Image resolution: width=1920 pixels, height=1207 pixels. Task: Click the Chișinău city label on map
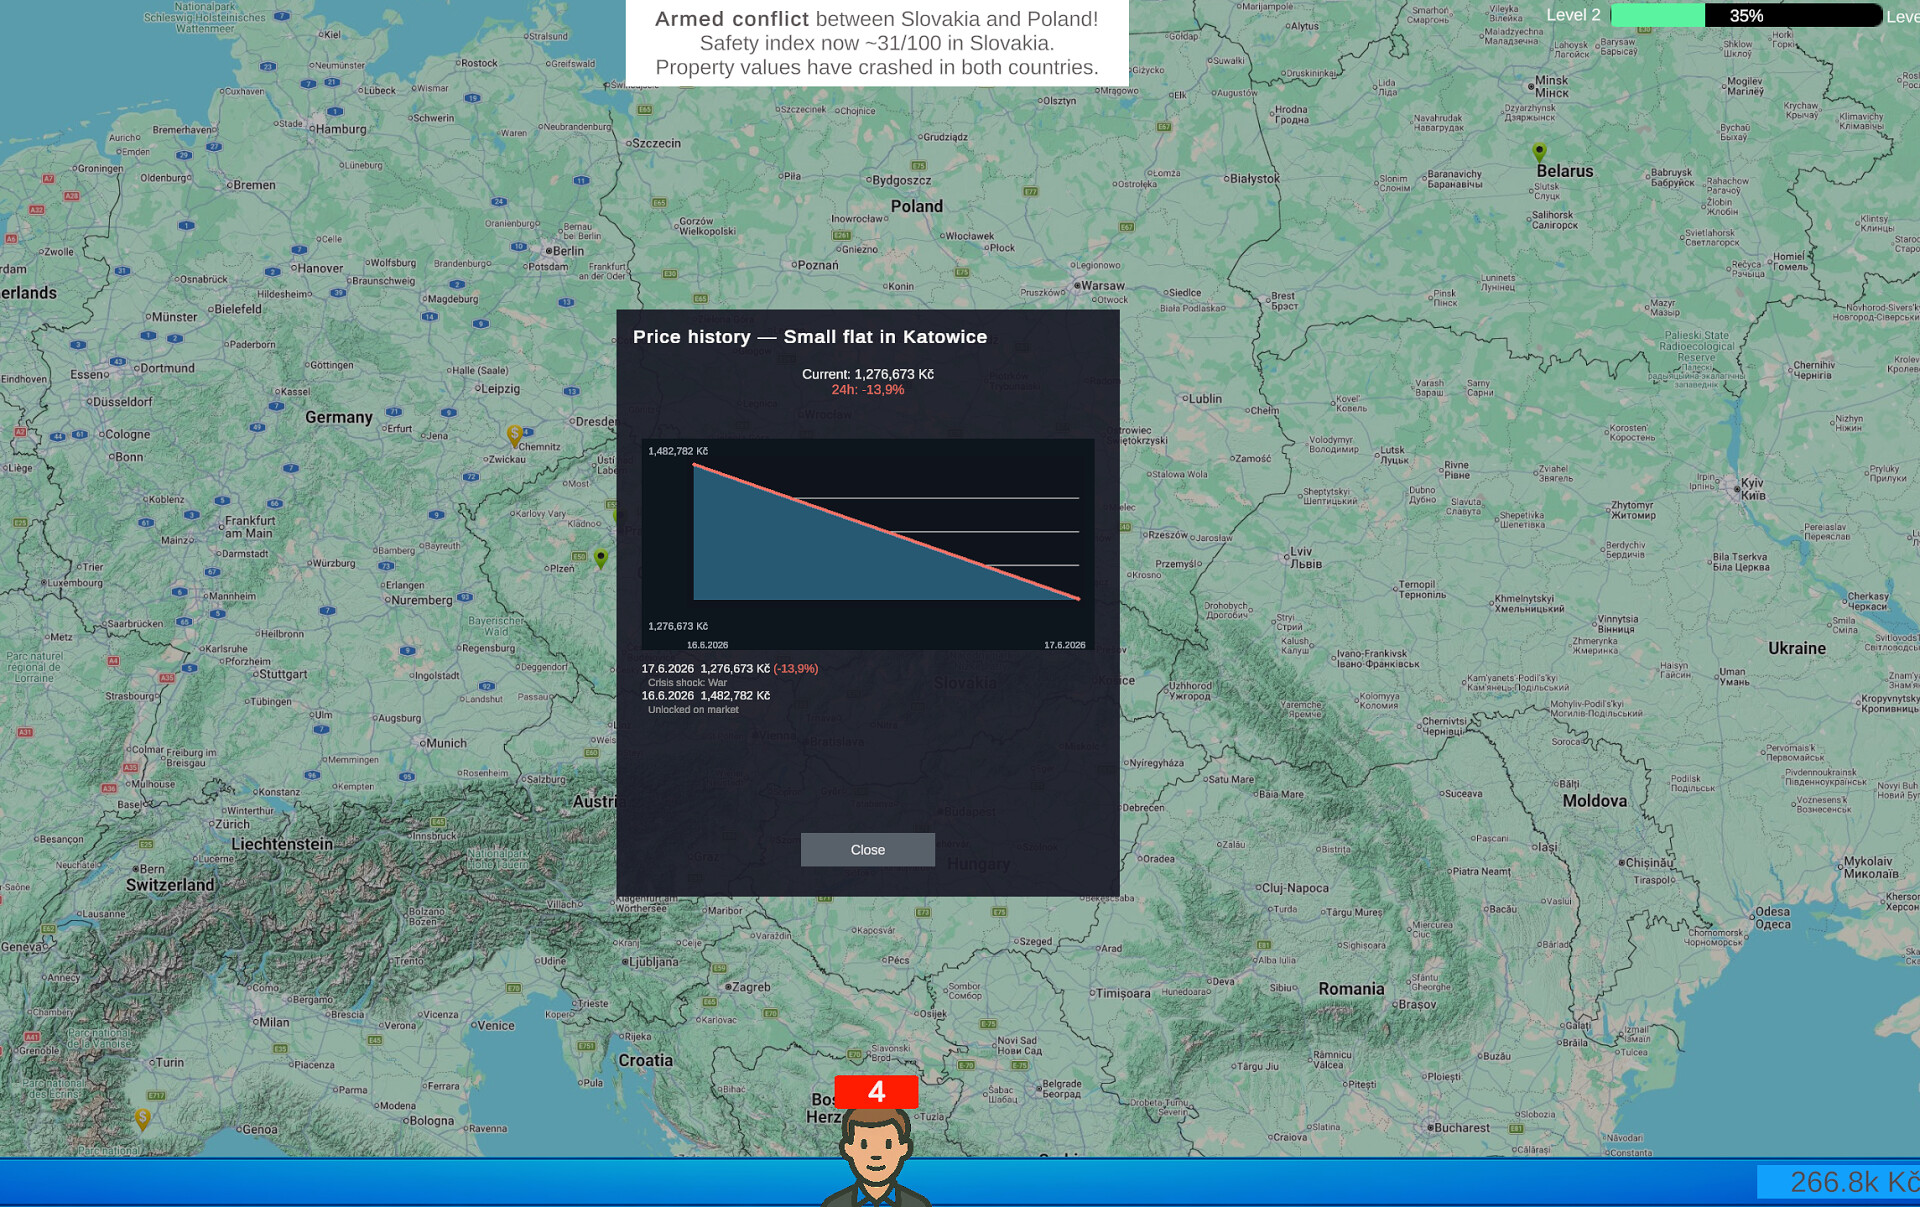1648,862
